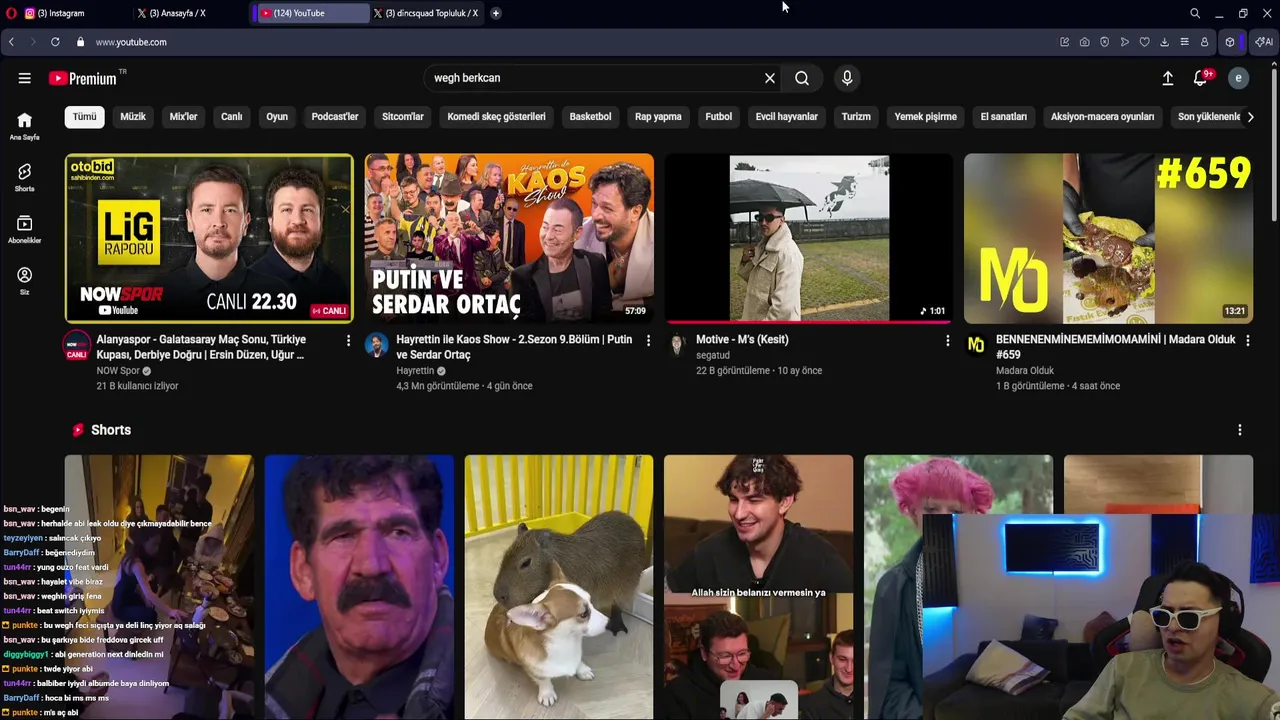Open the upload/create video icon

coord(1167,78)
